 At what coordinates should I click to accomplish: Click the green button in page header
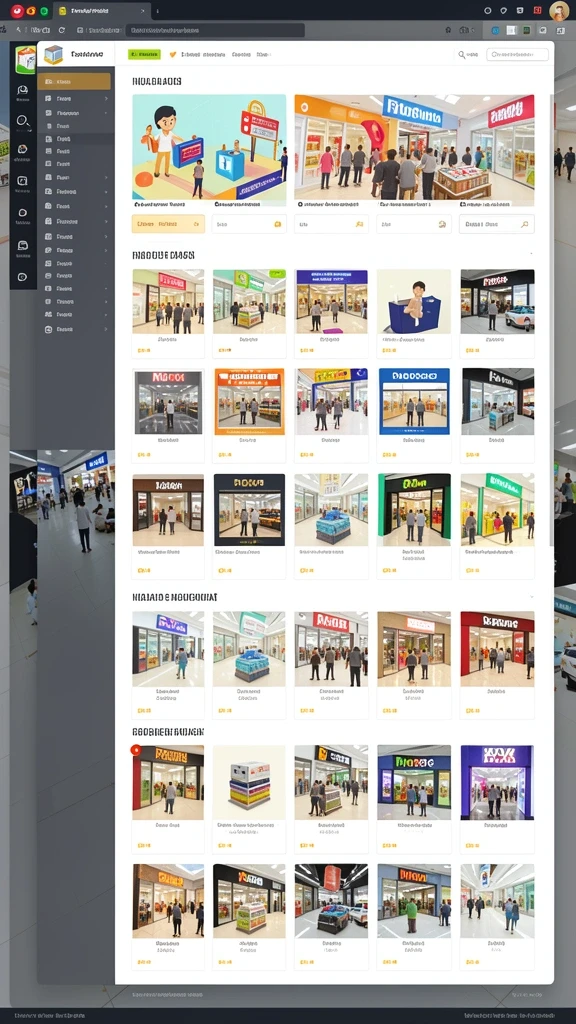coord(144,55)
